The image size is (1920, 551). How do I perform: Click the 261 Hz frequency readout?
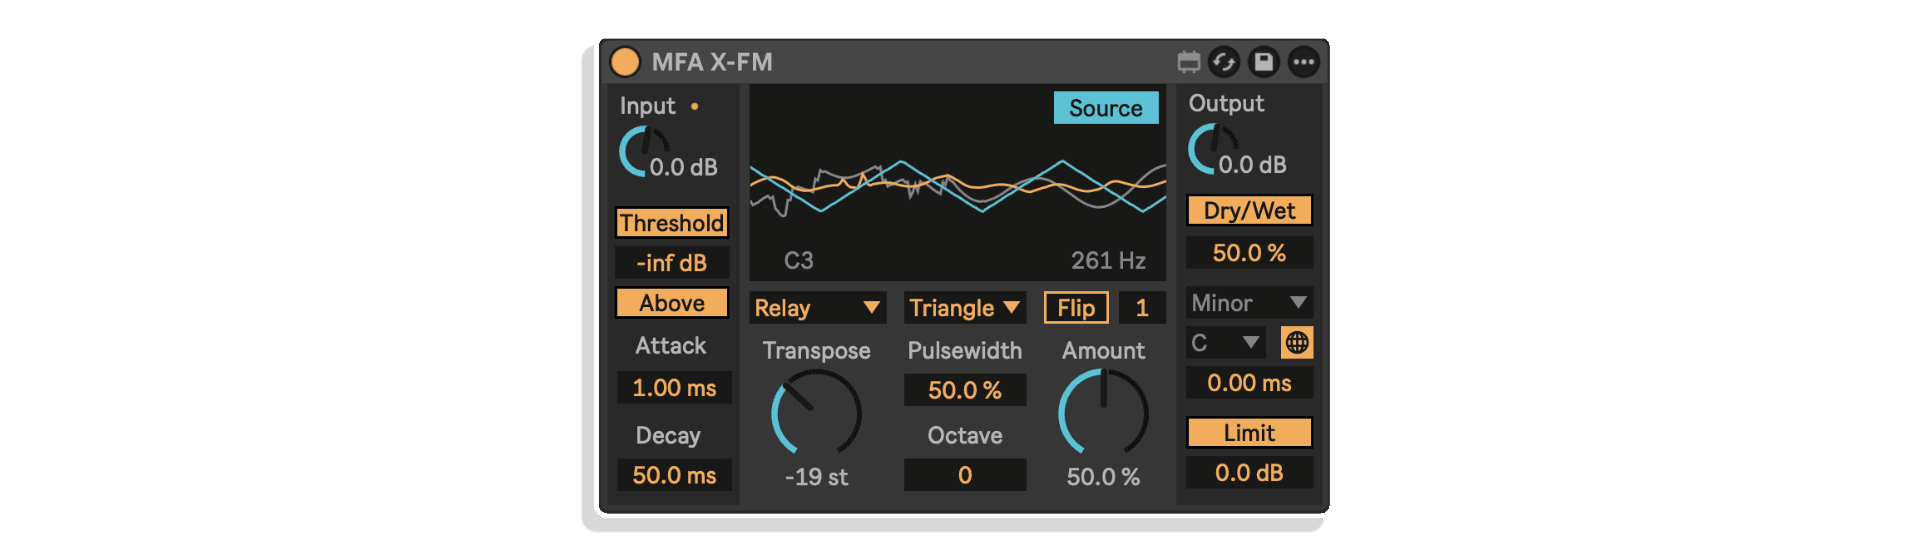pos(1108,261)
